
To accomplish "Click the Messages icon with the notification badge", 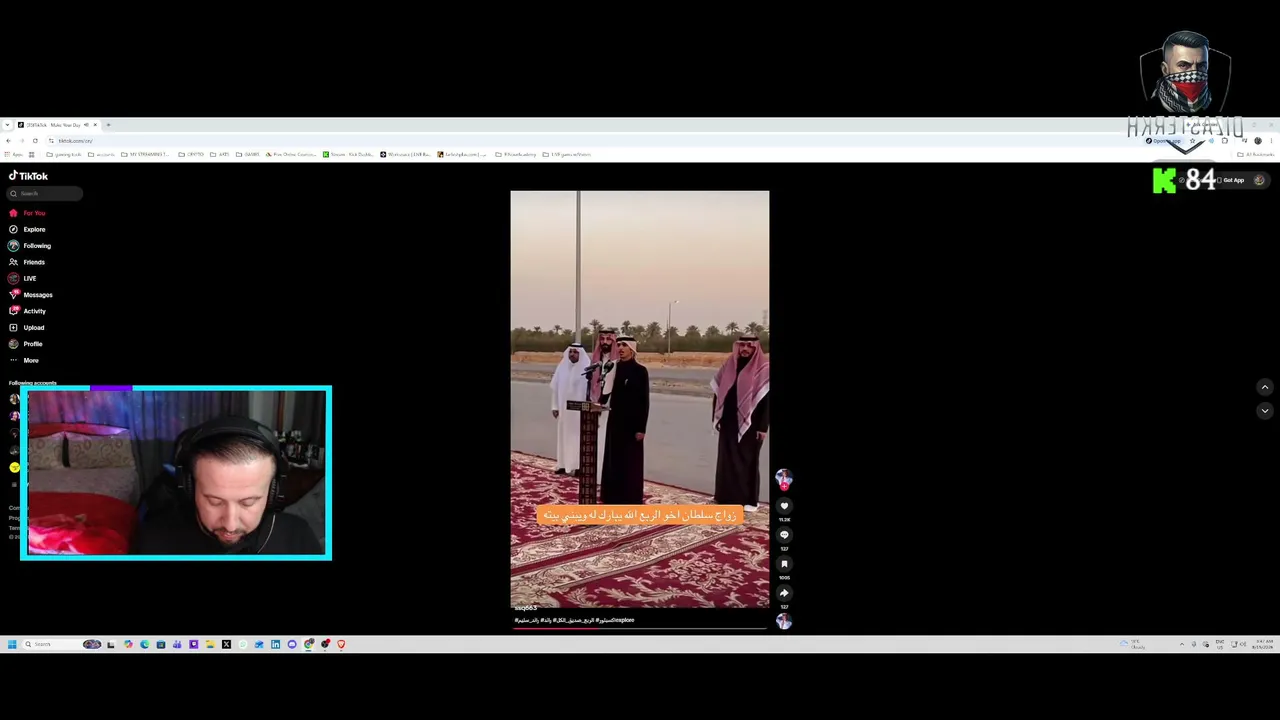I will pyautogui.click(x=13, y=295).
